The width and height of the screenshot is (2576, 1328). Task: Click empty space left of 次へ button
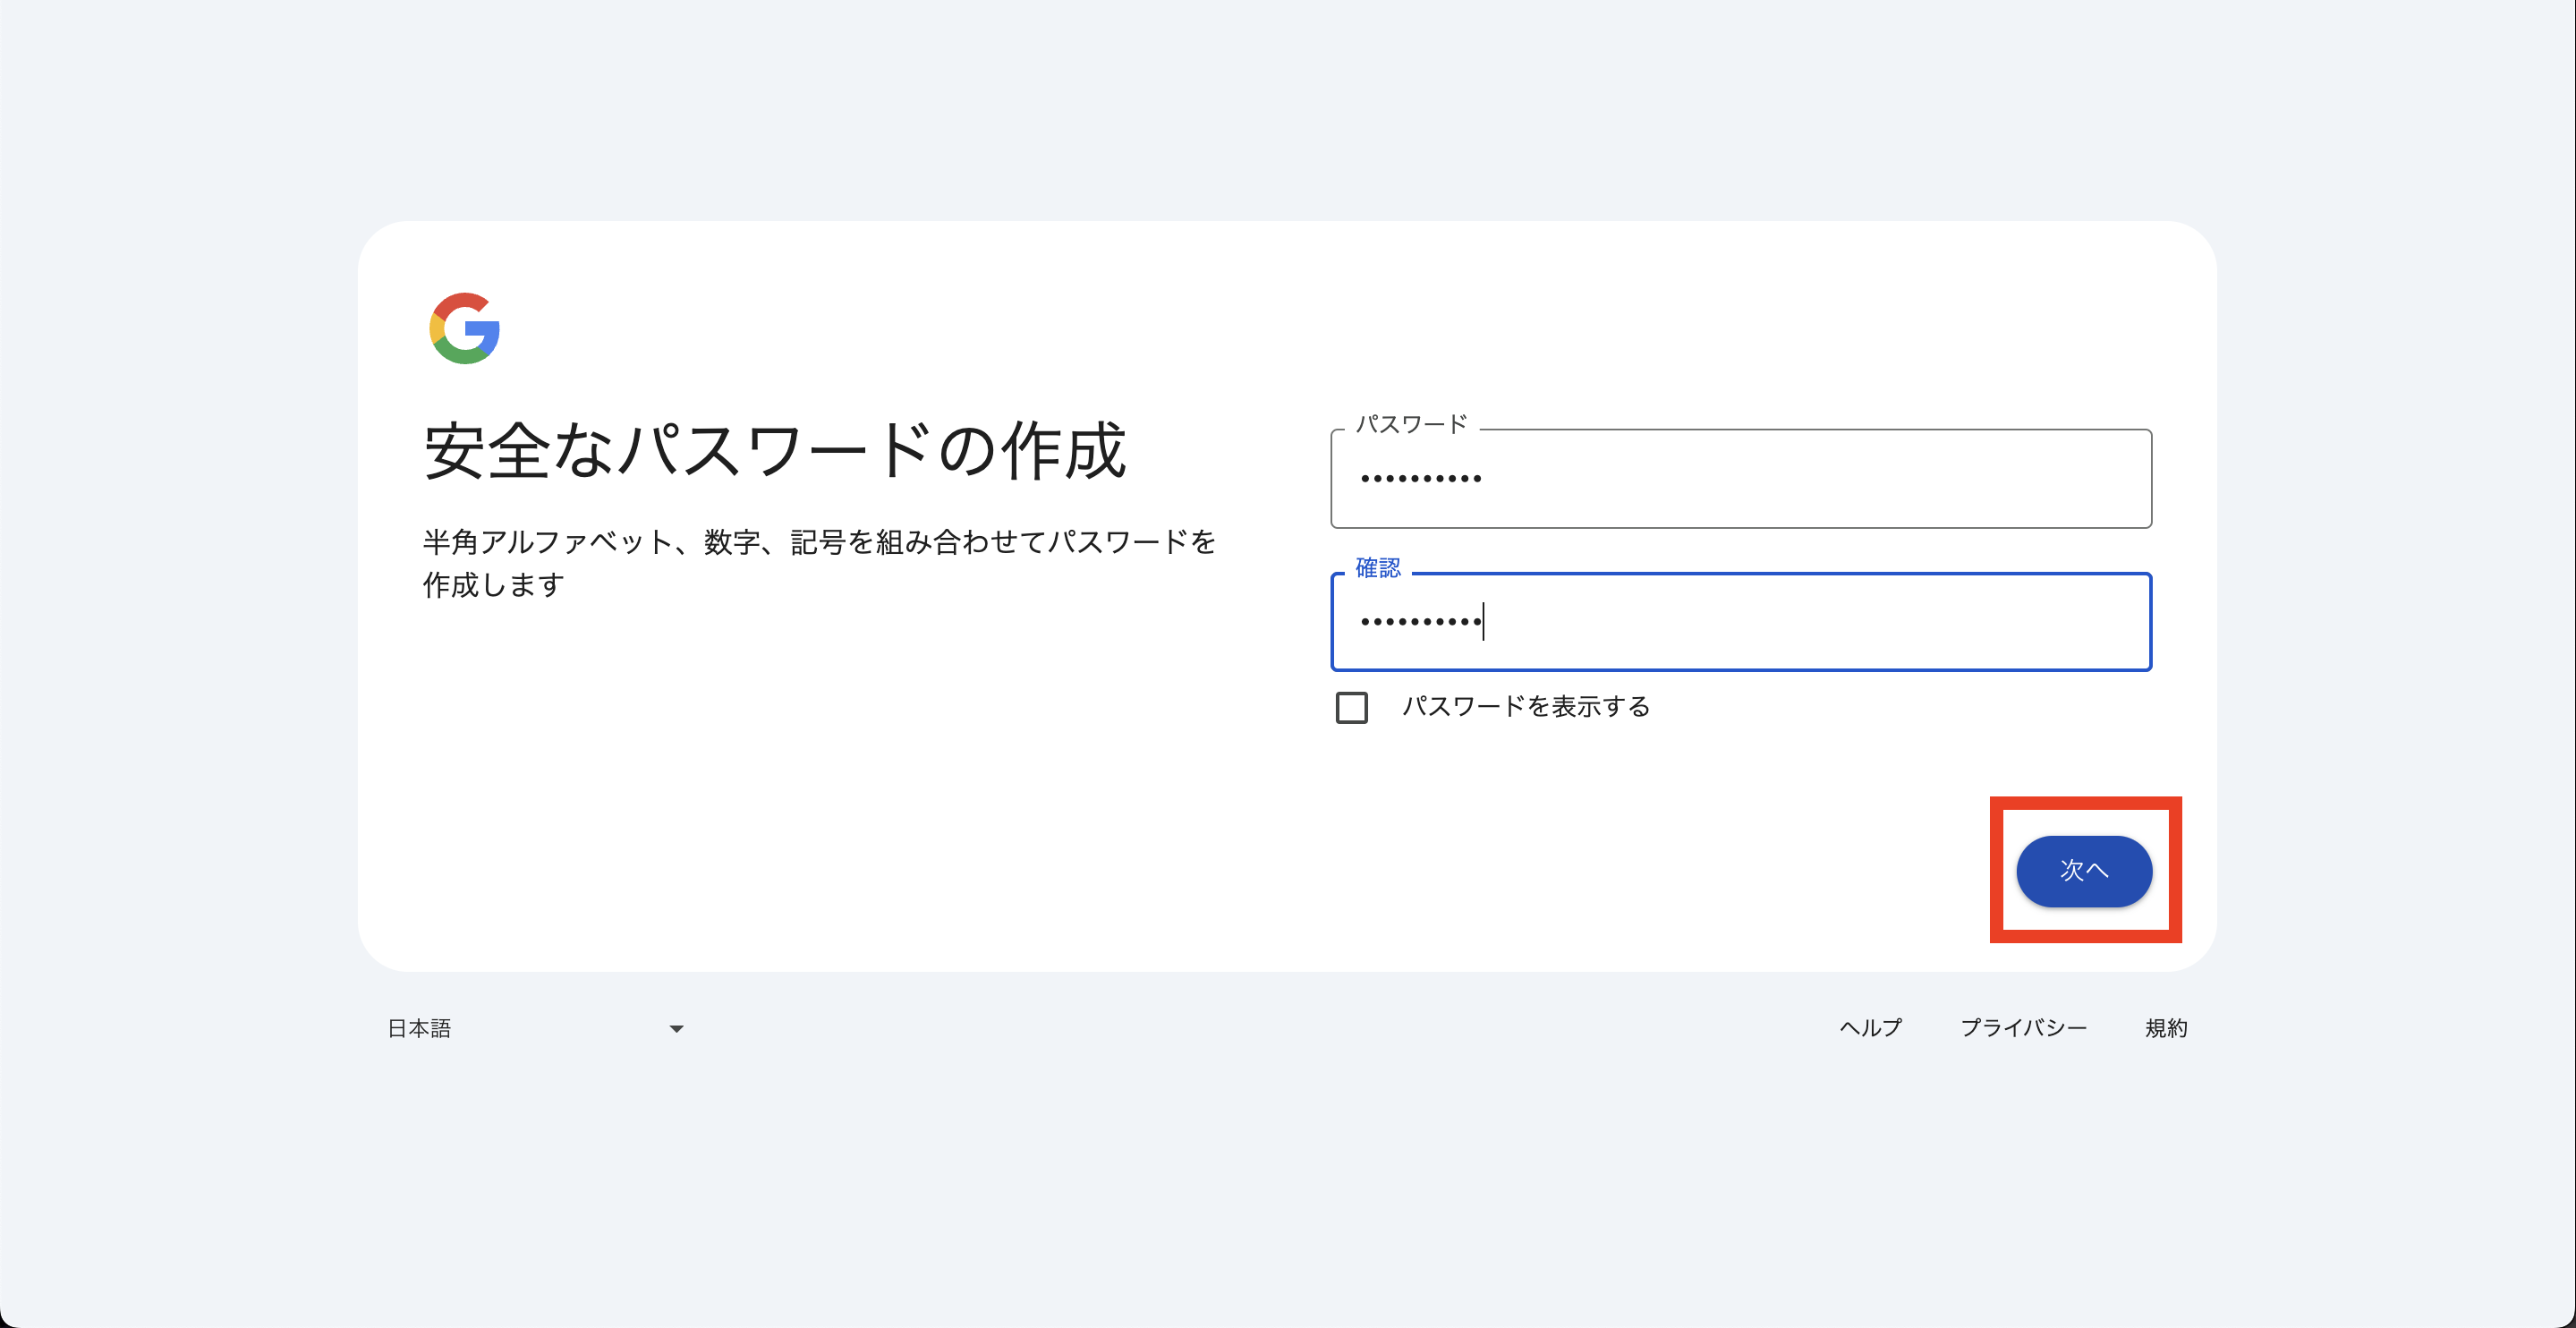point(1600,870)
